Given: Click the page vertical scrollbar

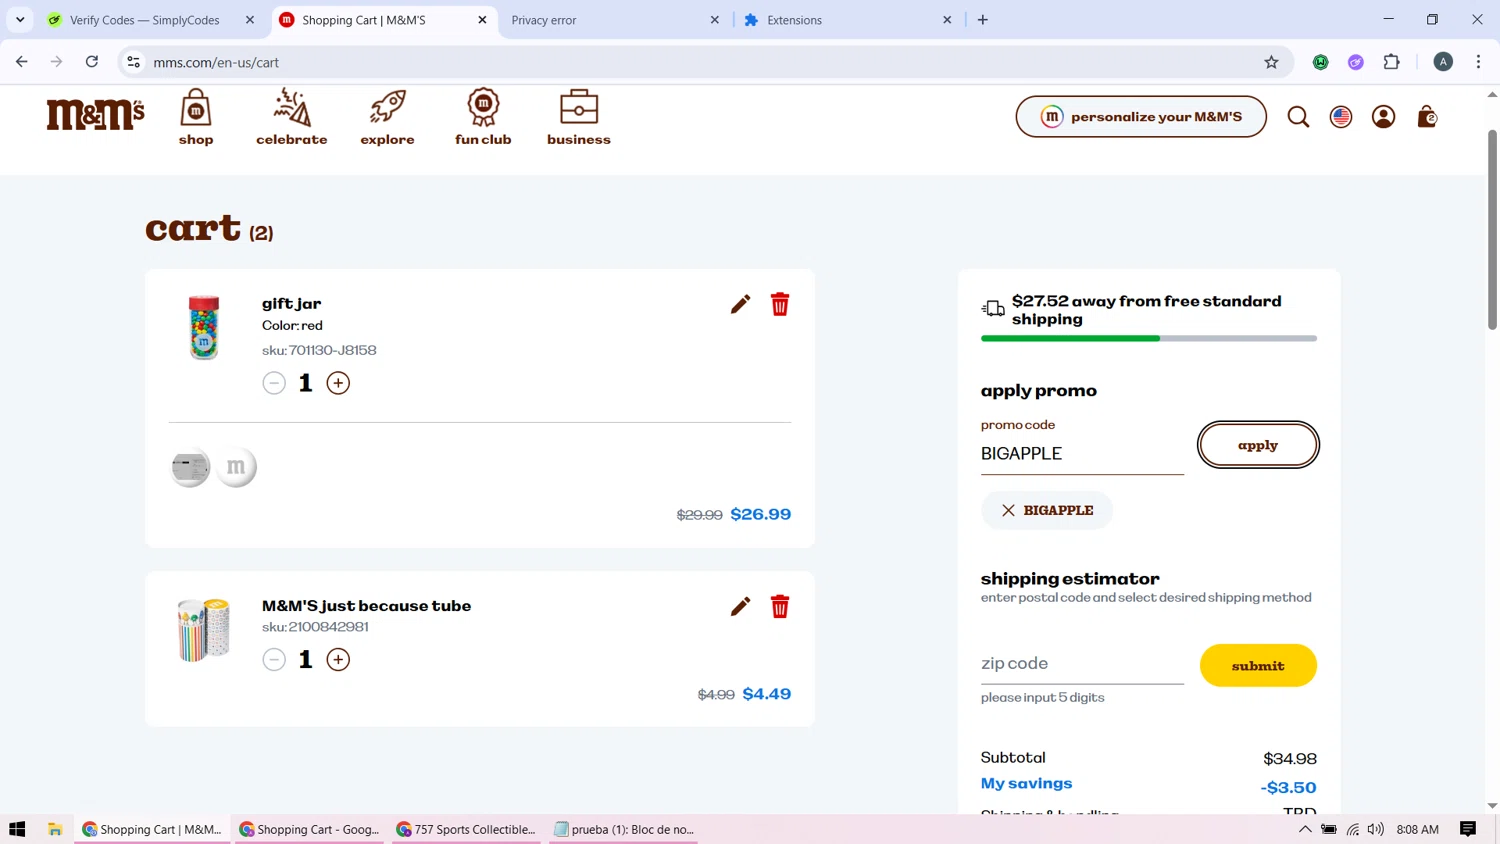Looking at the screenshot, I should 1492,229.
